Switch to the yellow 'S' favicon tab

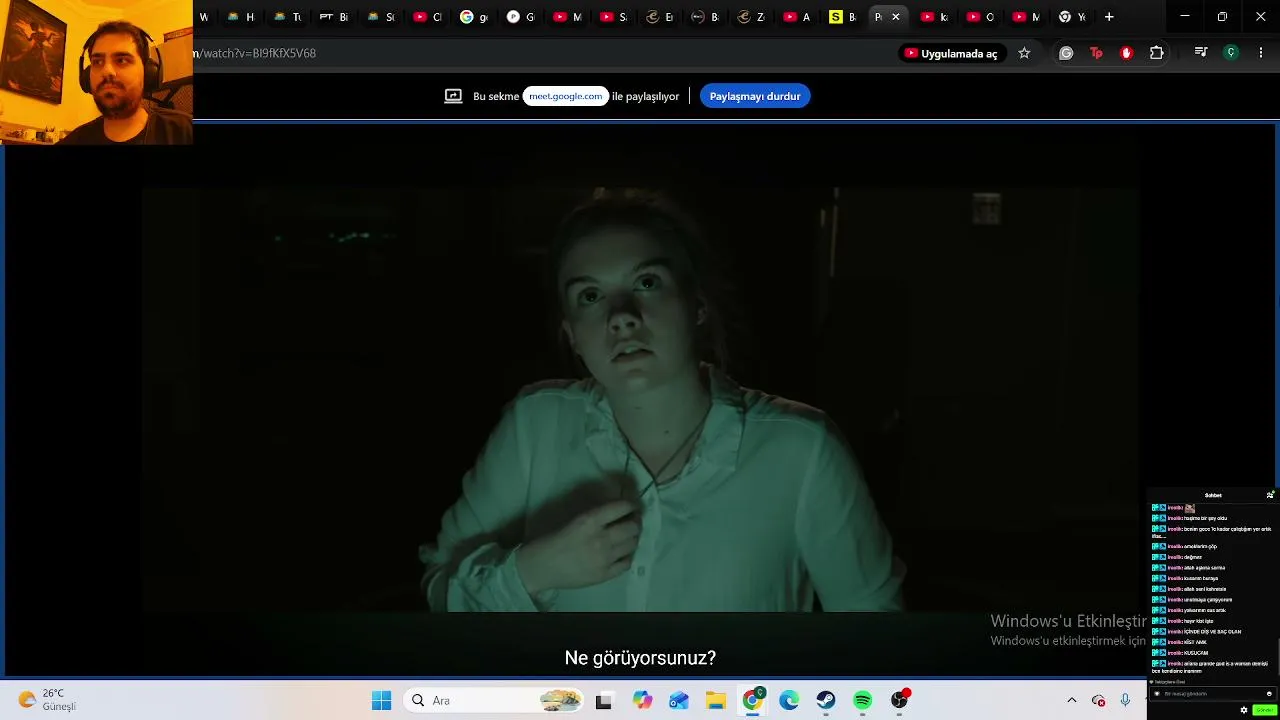(x=843, y=17)
